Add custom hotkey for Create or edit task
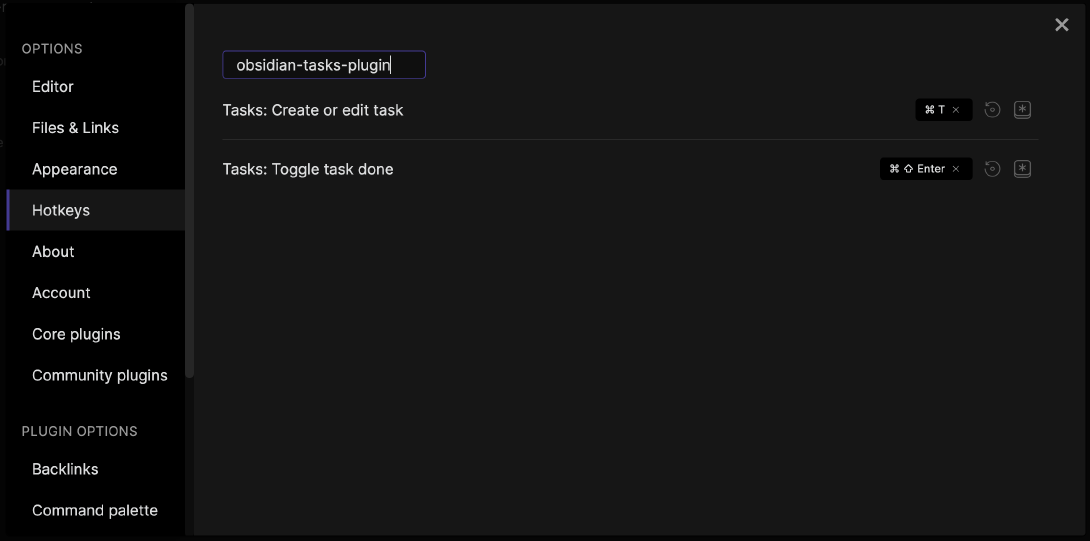This screenshot has height=541, width=1090. [x=1022, y=110]
